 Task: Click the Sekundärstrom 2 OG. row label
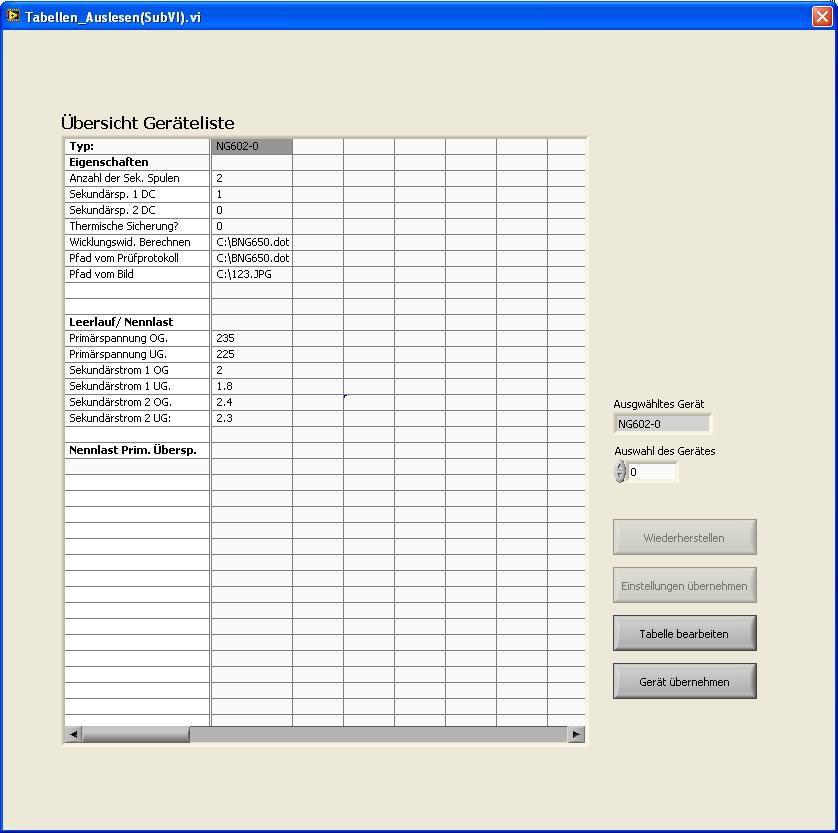pyautogui.click(x=137, y=402)
